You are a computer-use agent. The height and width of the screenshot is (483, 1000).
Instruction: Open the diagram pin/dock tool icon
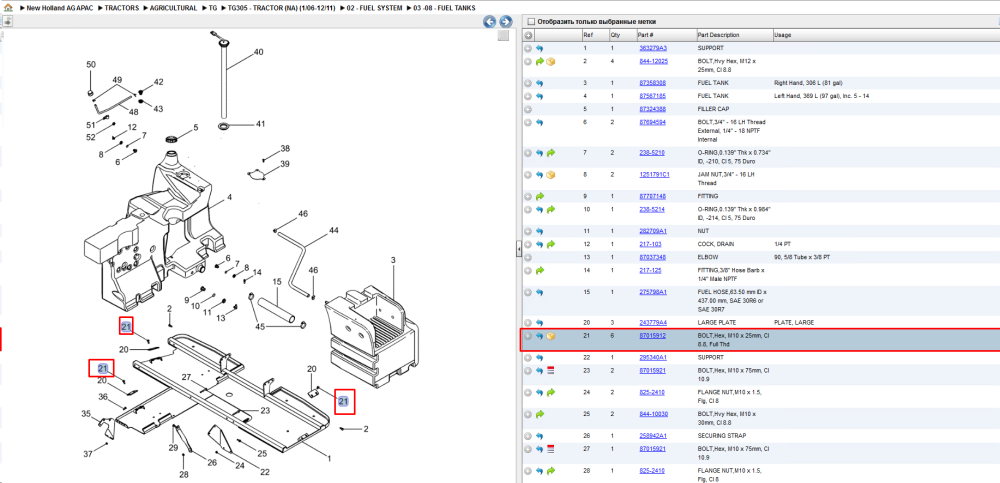coord(8,22)
